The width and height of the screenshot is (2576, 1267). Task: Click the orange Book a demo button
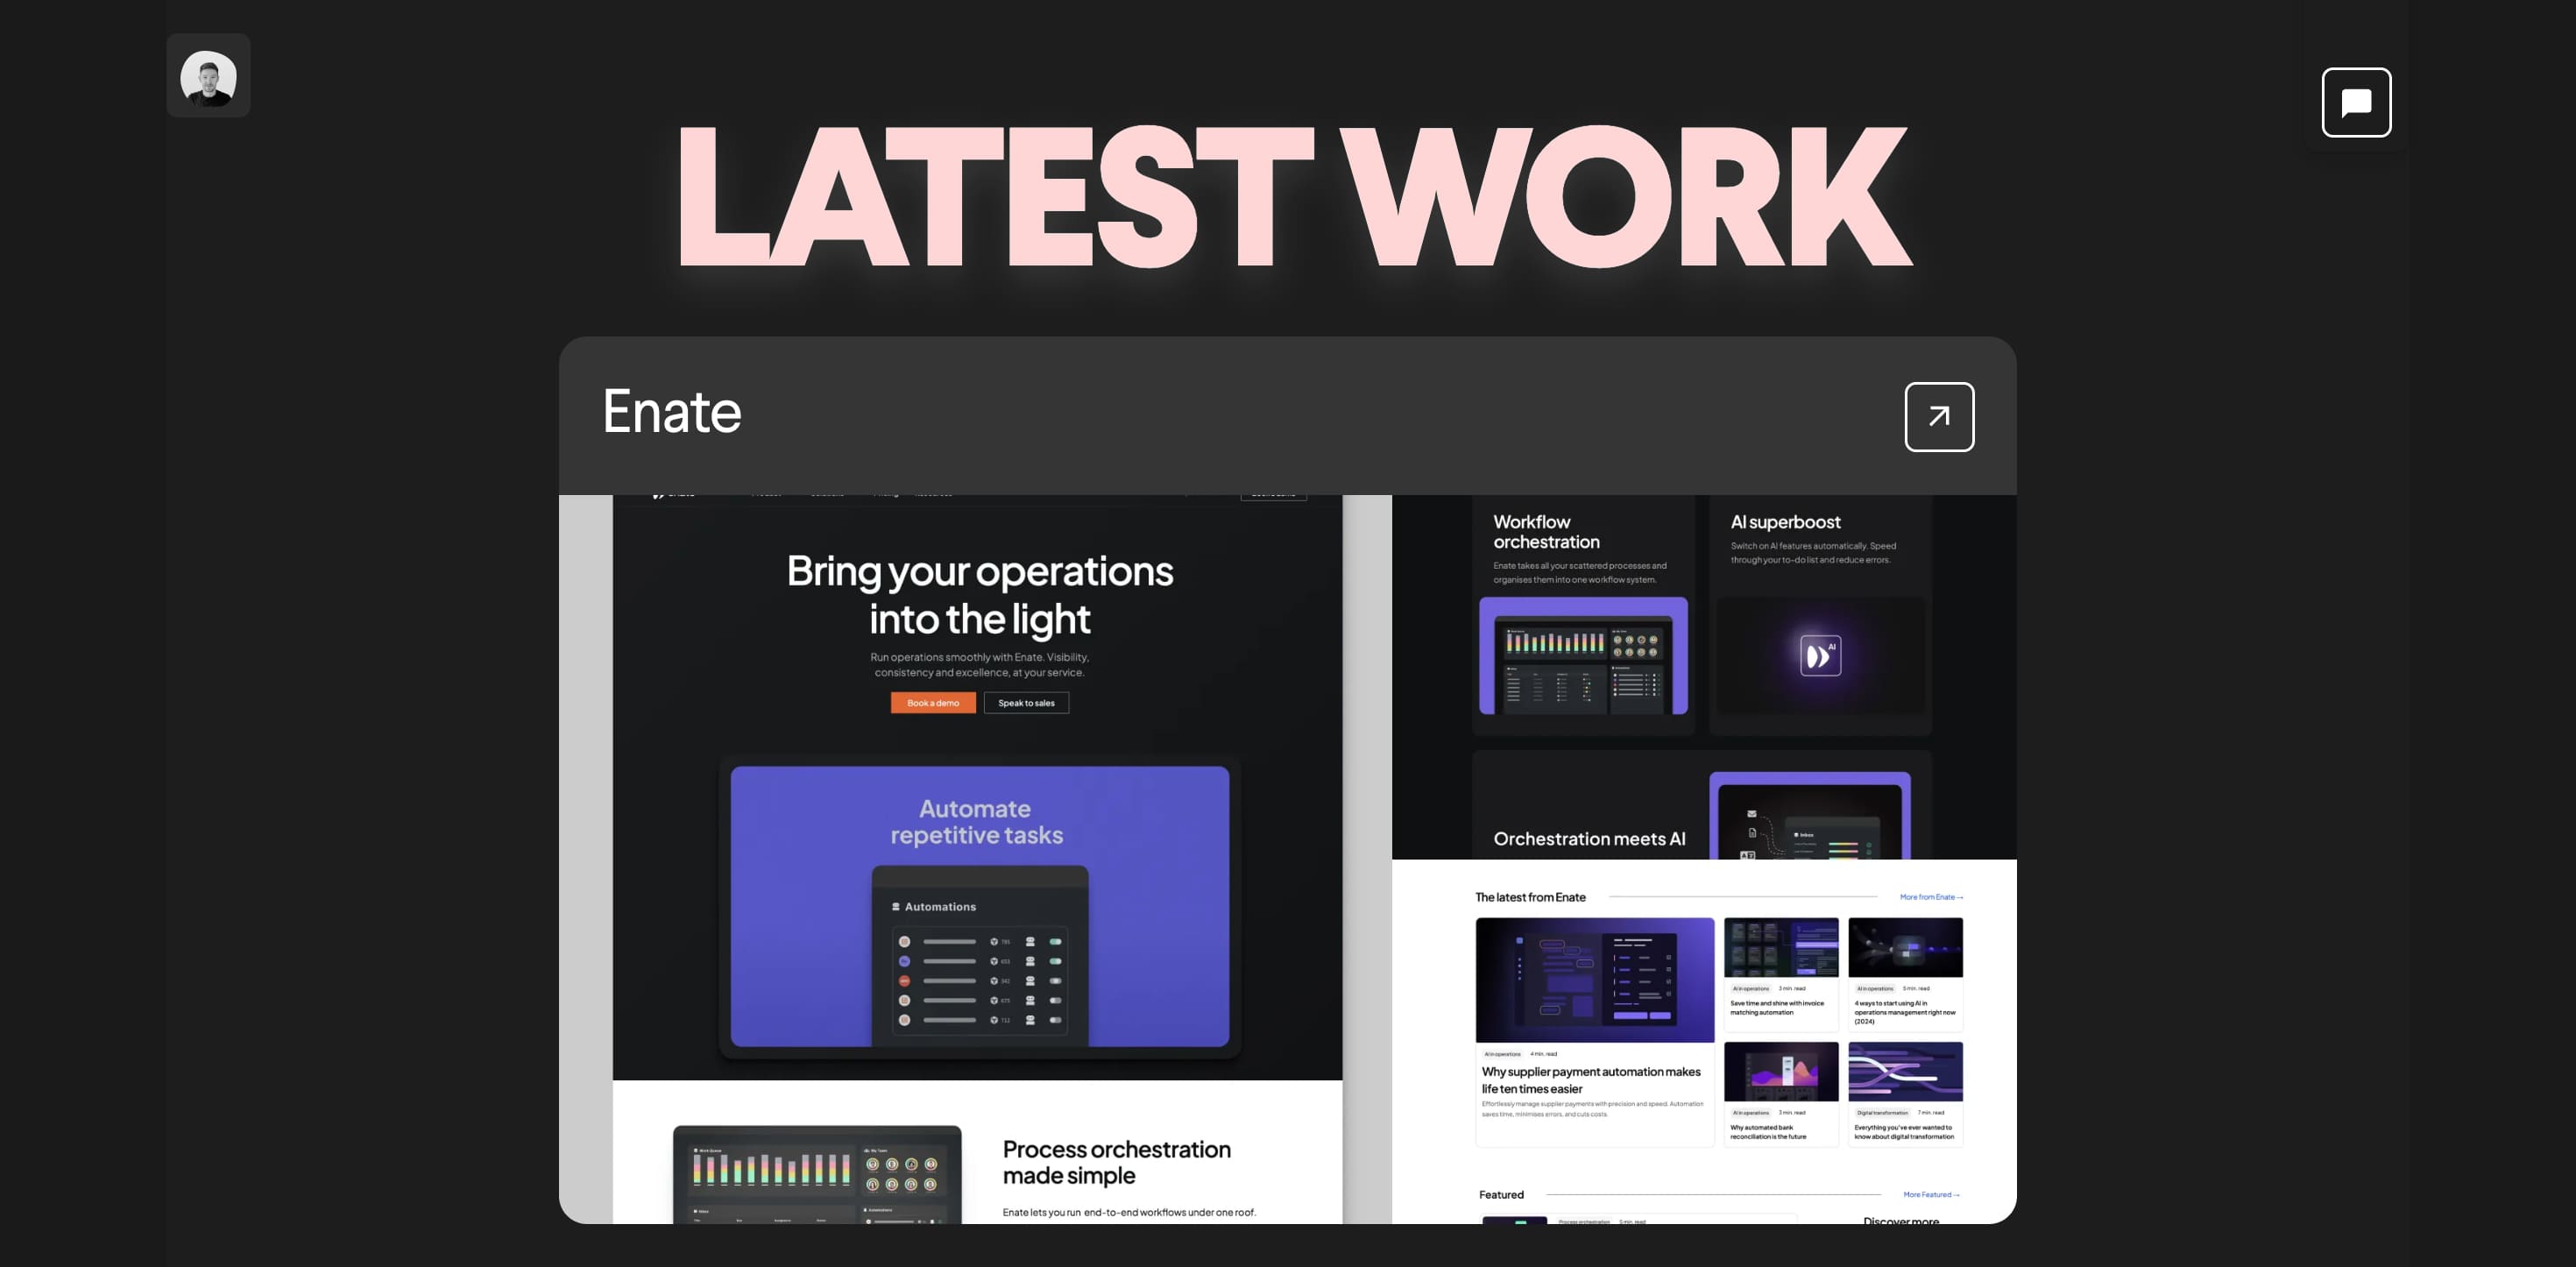933,703
